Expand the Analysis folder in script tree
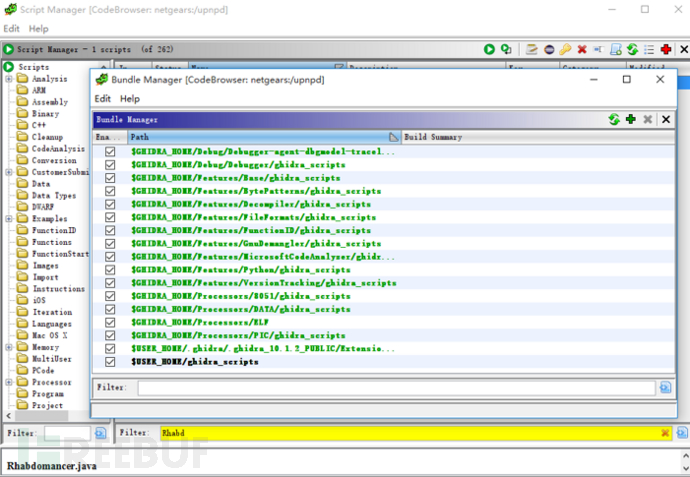Viewport: 690px width, 477px height. (9, 79)
